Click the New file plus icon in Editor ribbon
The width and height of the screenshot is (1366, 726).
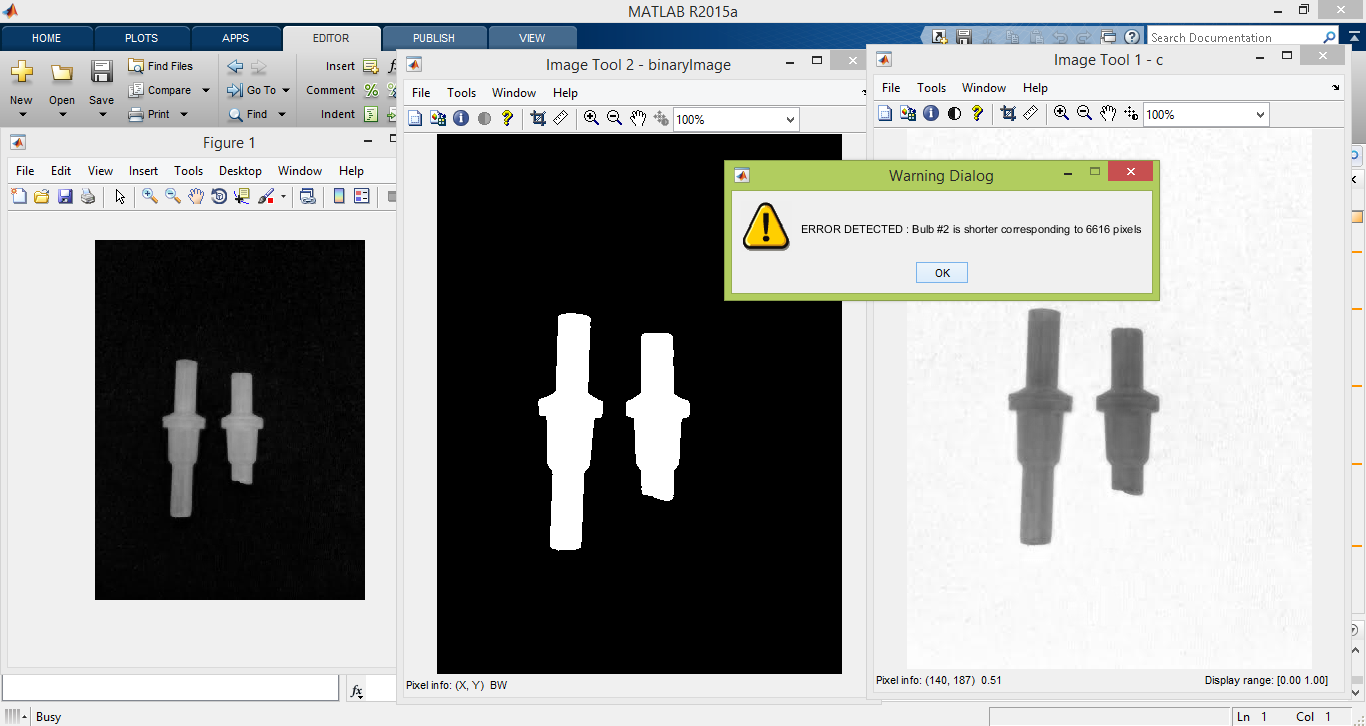tap(21, 72)
